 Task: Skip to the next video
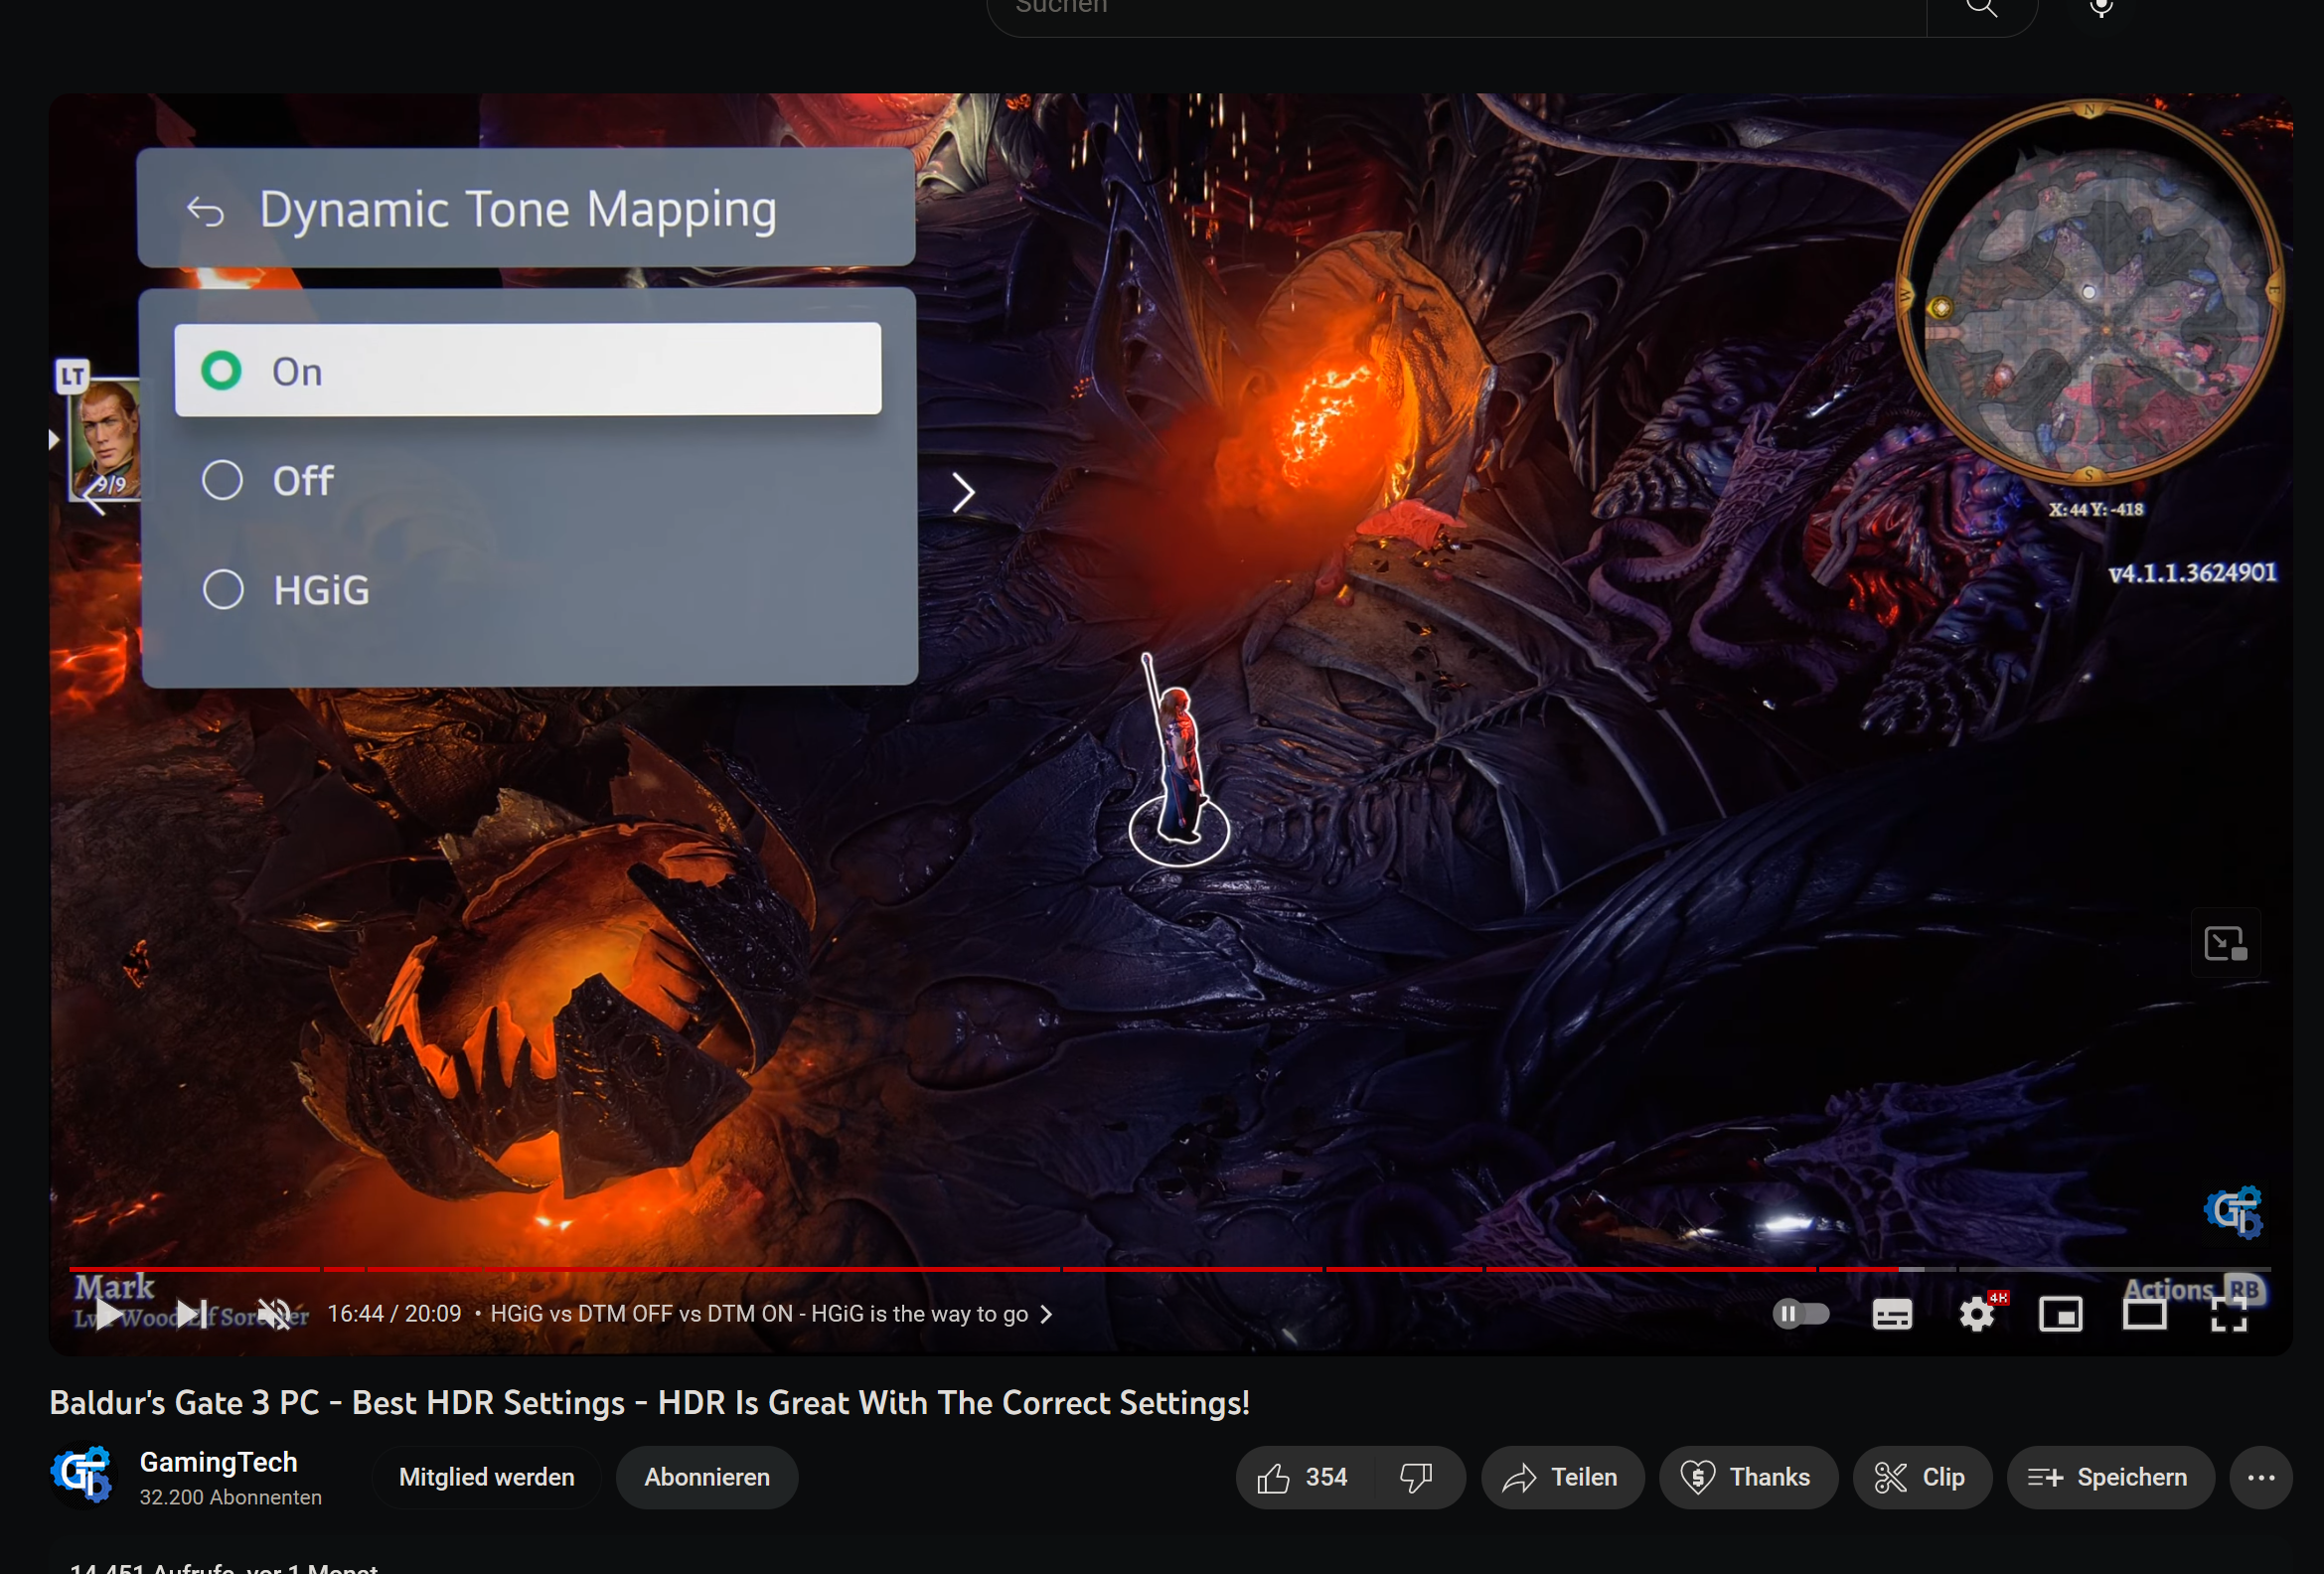[x=190, y=1314]
